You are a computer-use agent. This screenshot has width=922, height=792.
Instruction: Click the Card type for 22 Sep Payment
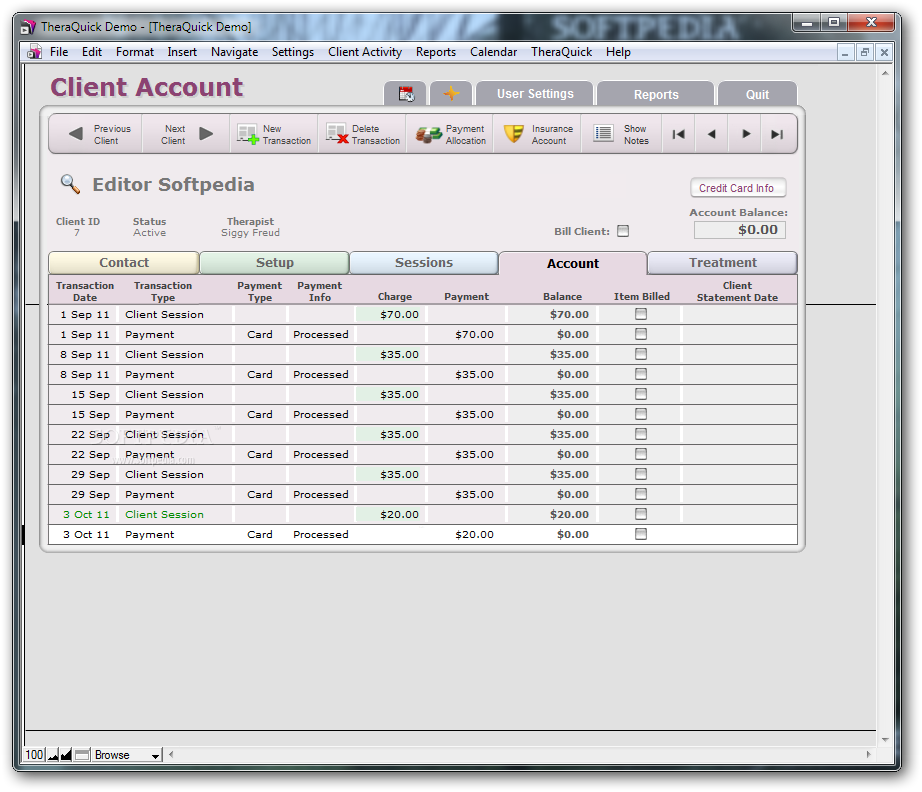(x=260, y=455)
